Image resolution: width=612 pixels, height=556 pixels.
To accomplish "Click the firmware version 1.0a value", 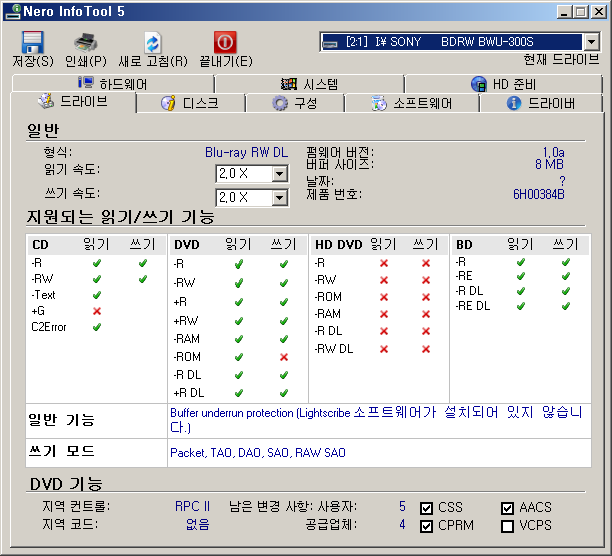I will pos(553,152).
